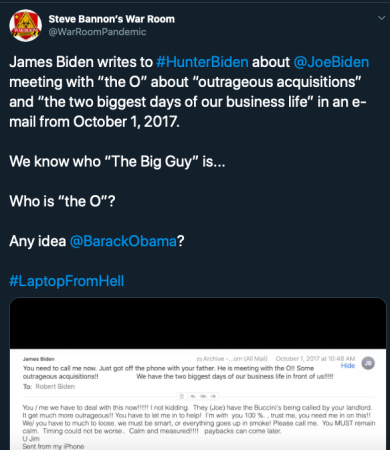The image size is (390, 450).
Task: Open the #HunterBiden hashtag
Action: coord(202,62)
